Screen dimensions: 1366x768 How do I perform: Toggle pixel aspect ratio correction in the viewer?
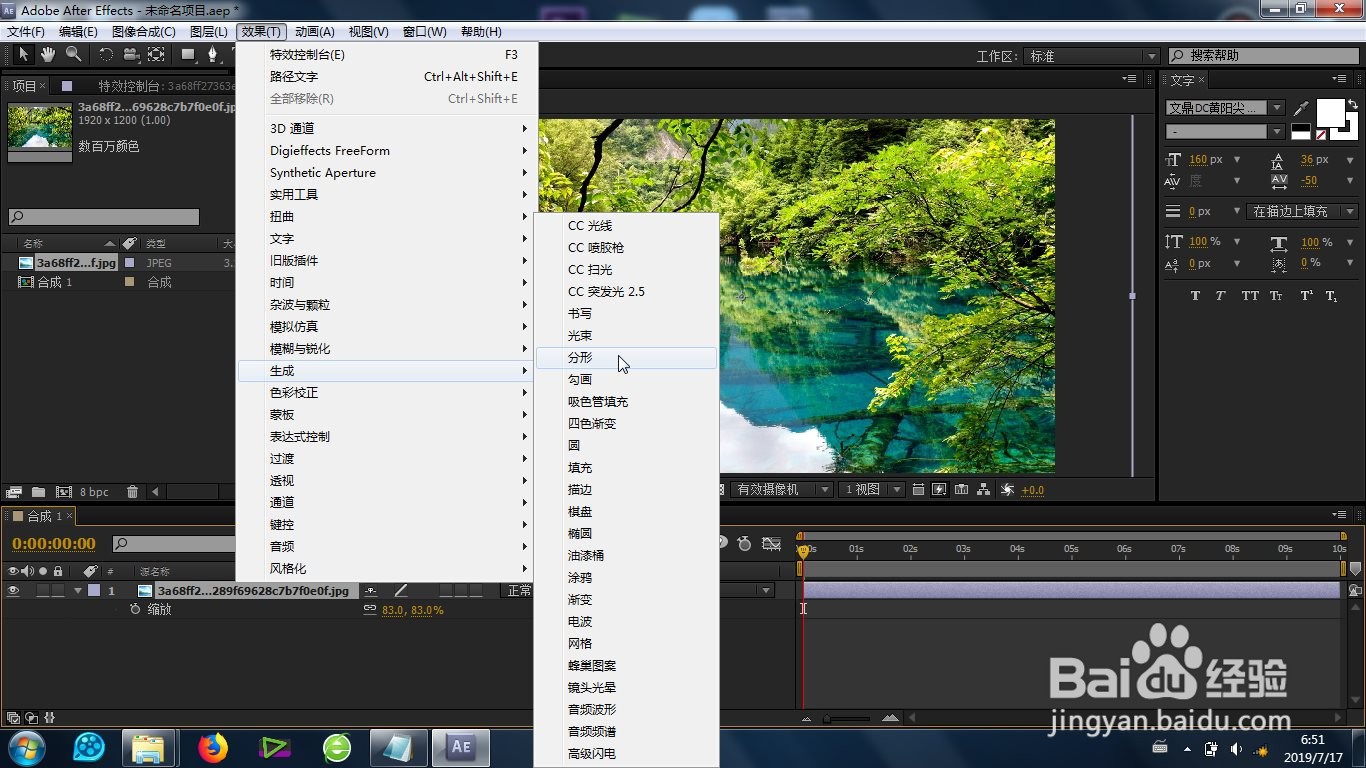918,490
